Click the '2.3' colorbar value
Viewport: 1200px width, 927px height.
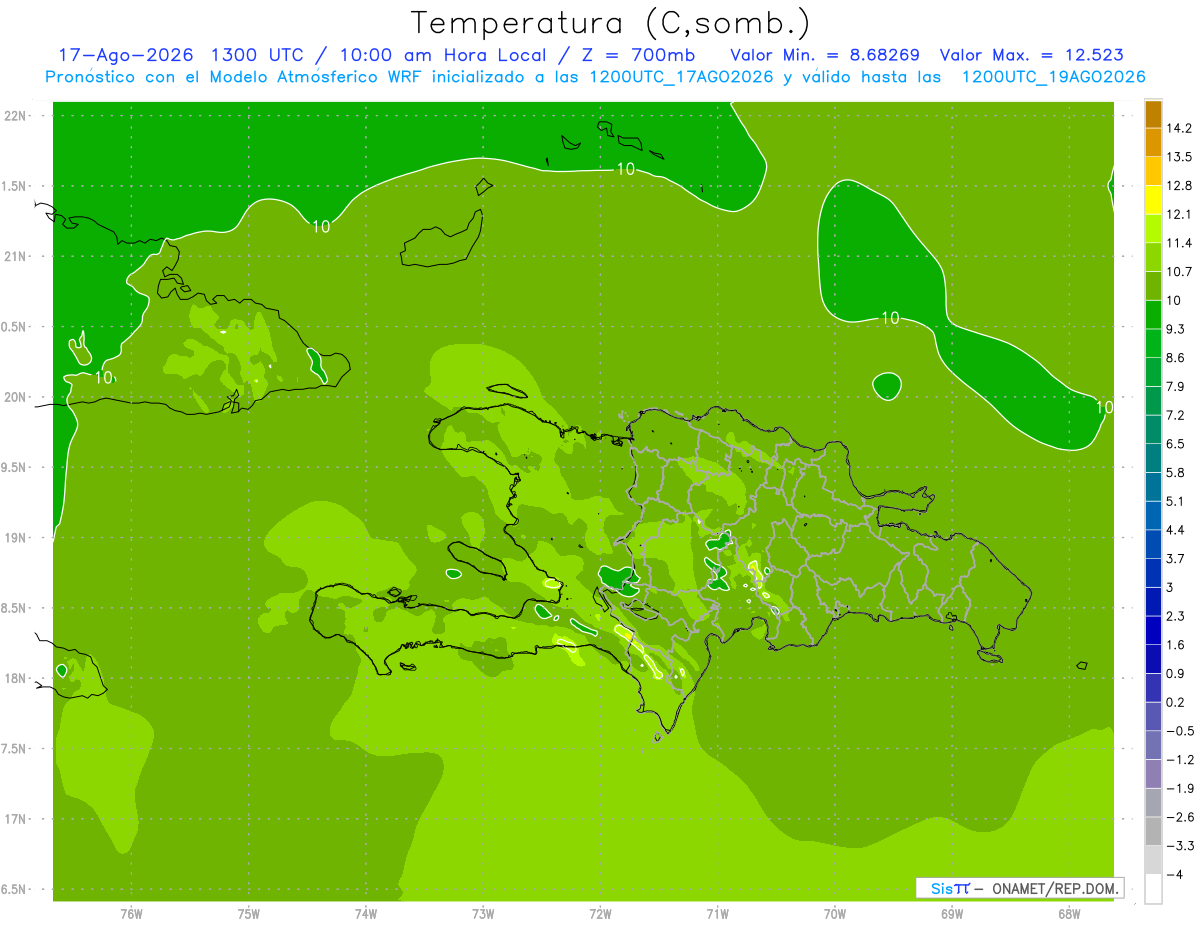point(1176,616)
